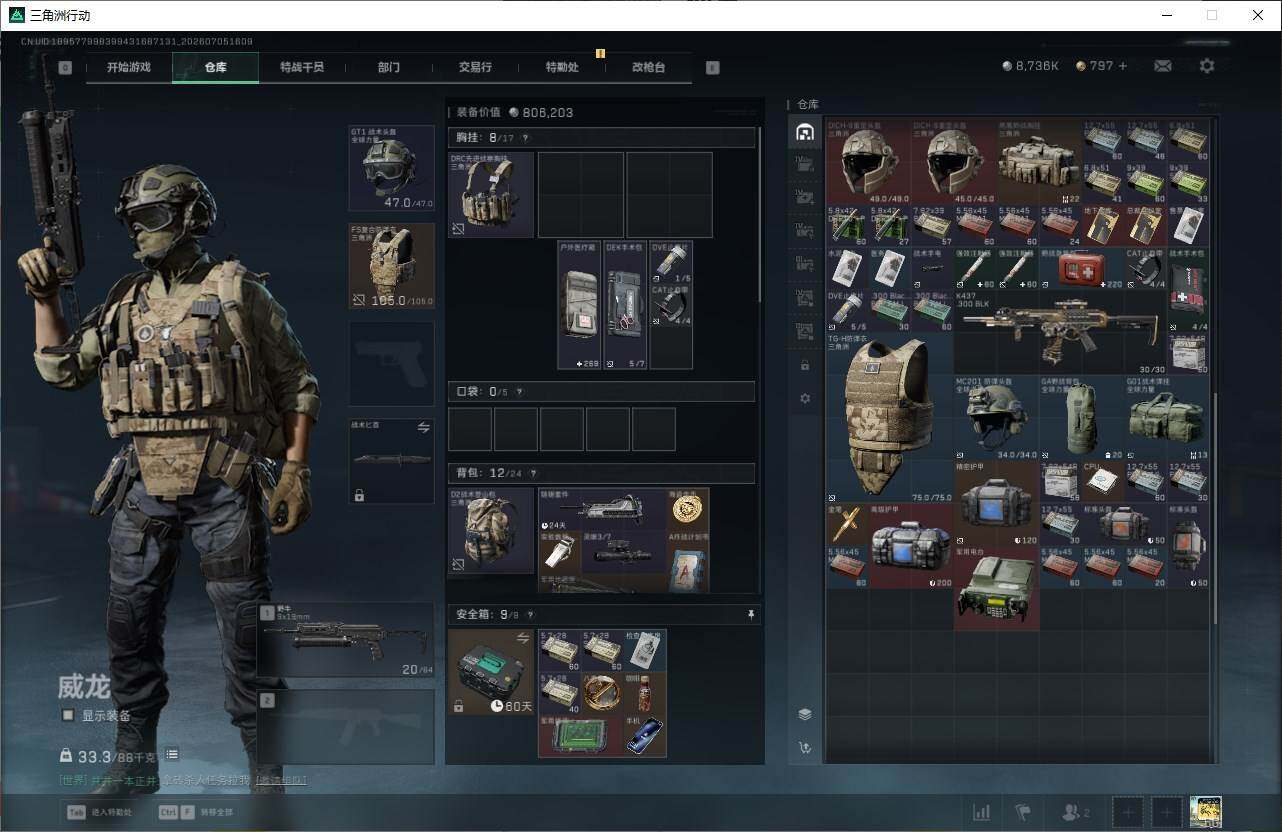Go to the 交易行 tab
The height and width of the screenshot is (832, 1282).
point(475,67)
